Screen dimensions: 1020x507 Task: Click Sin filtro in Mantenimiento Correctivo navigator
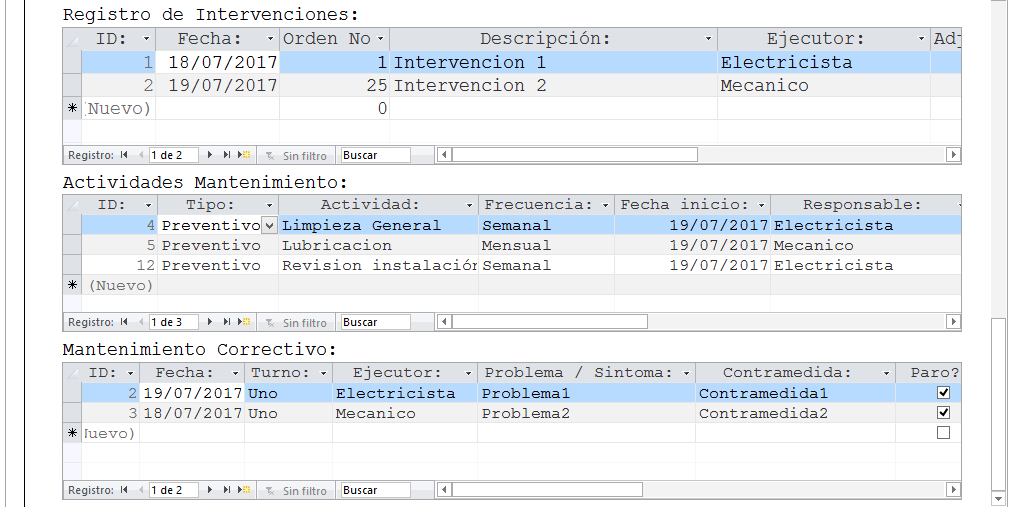coord(296,490)
